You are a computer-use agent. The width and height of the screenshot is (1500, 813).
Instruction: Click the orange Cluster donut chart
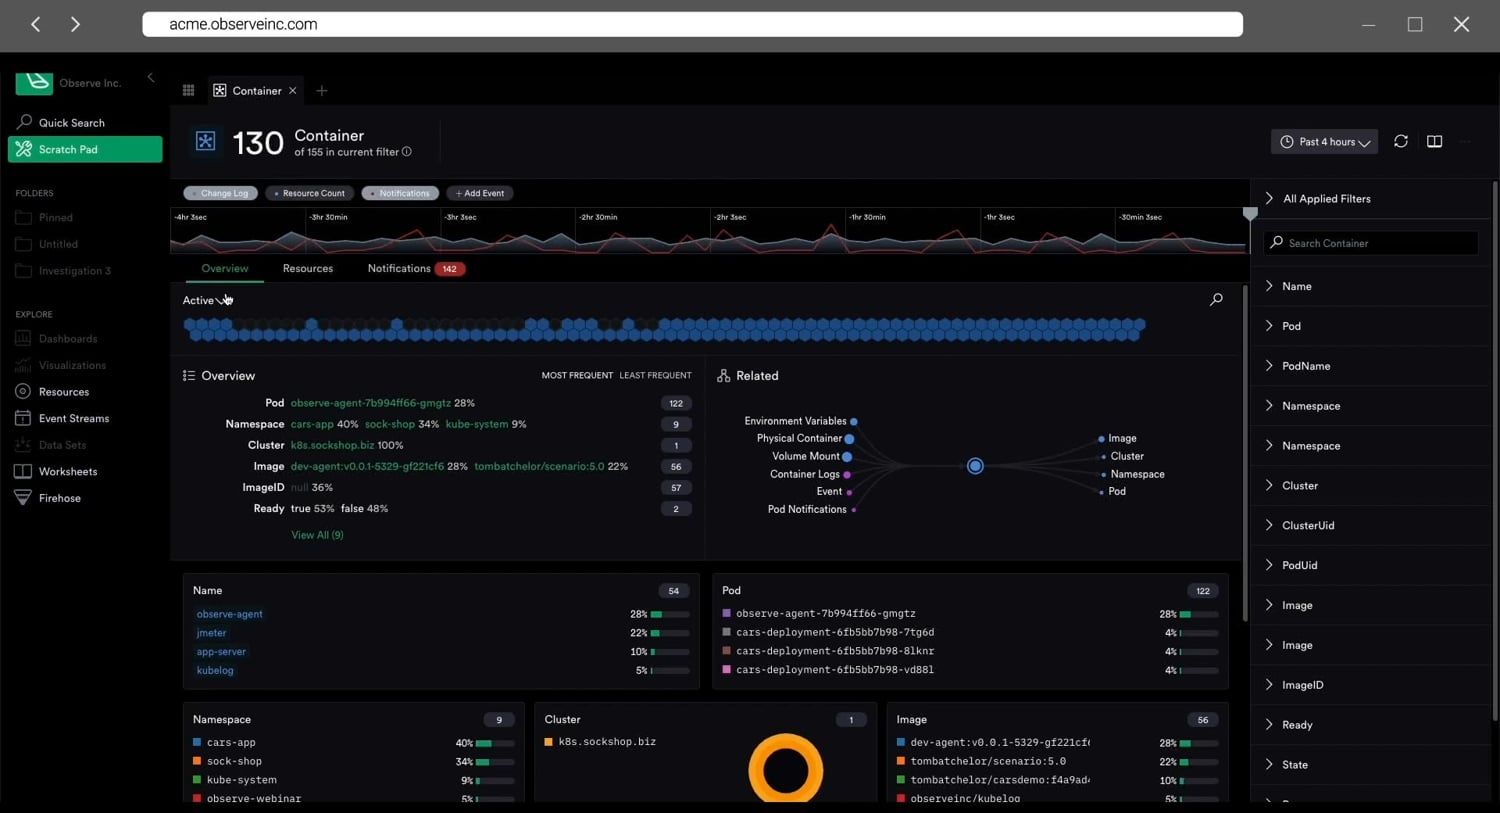(785, 768)
